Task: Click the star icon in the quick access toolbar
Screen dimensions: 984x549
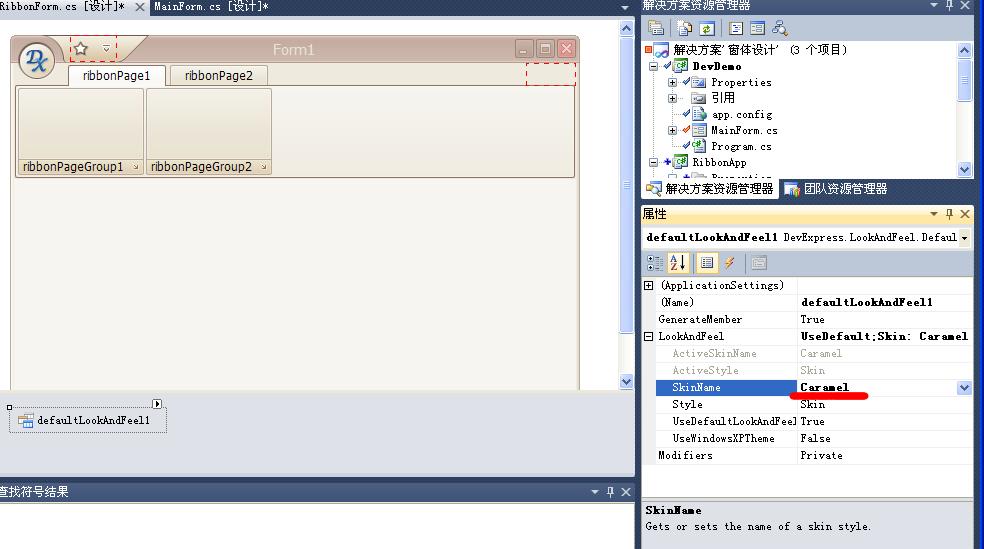Action: tap(81, 48)
